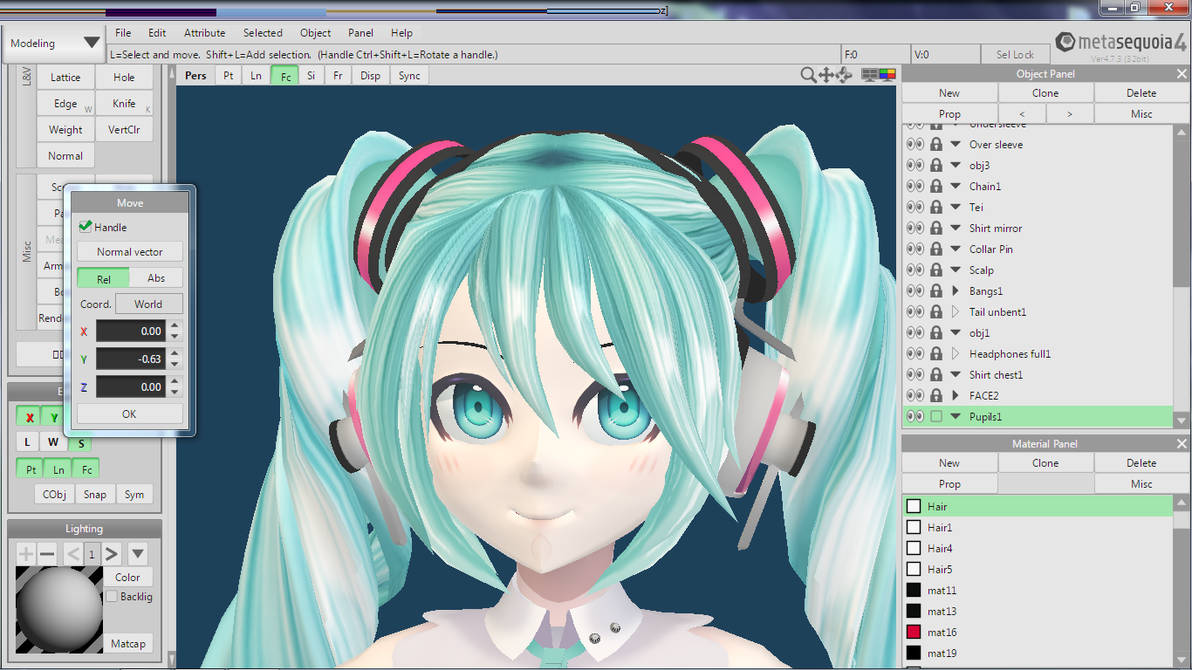Hide the Pupils1 object via eye icon

coord(915,416)
